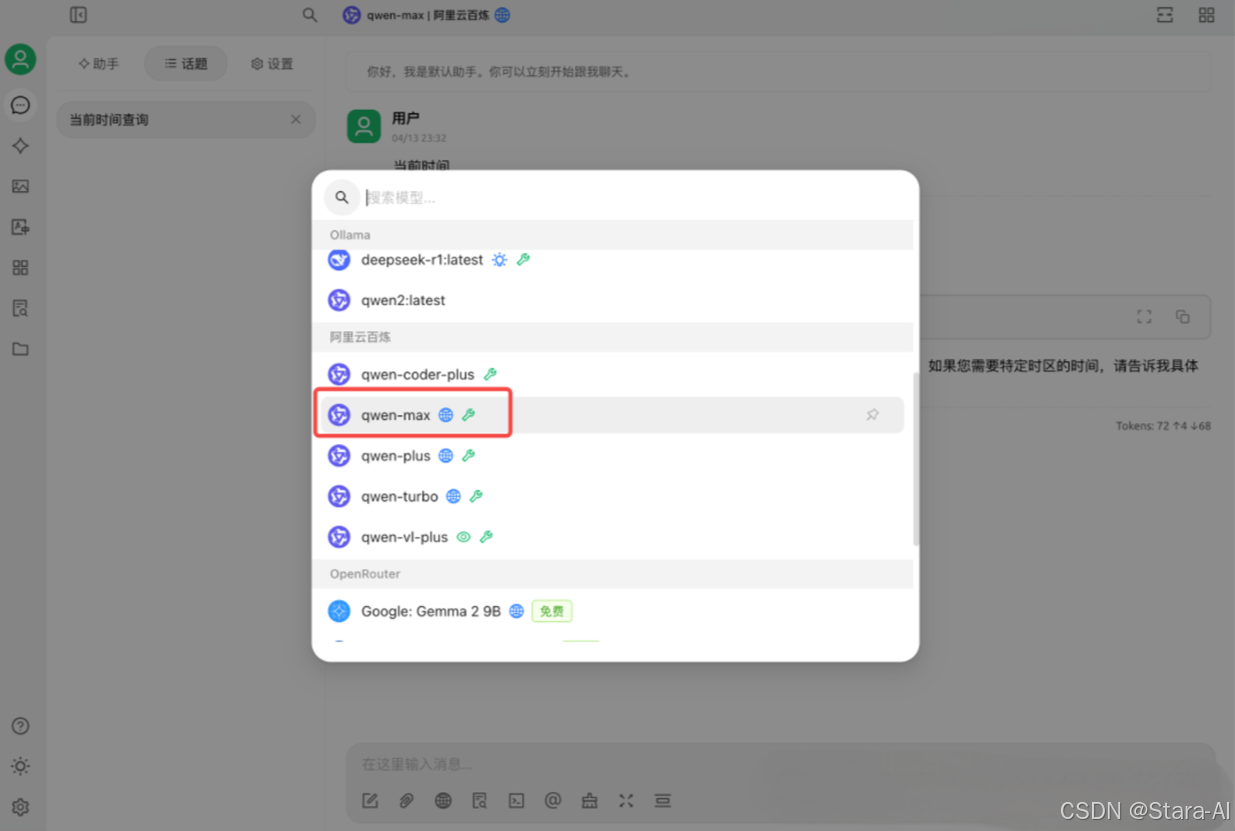Close the 当前时间查询 topic
The height and width of the screenshot is (831, 1235).
[296, 119]
